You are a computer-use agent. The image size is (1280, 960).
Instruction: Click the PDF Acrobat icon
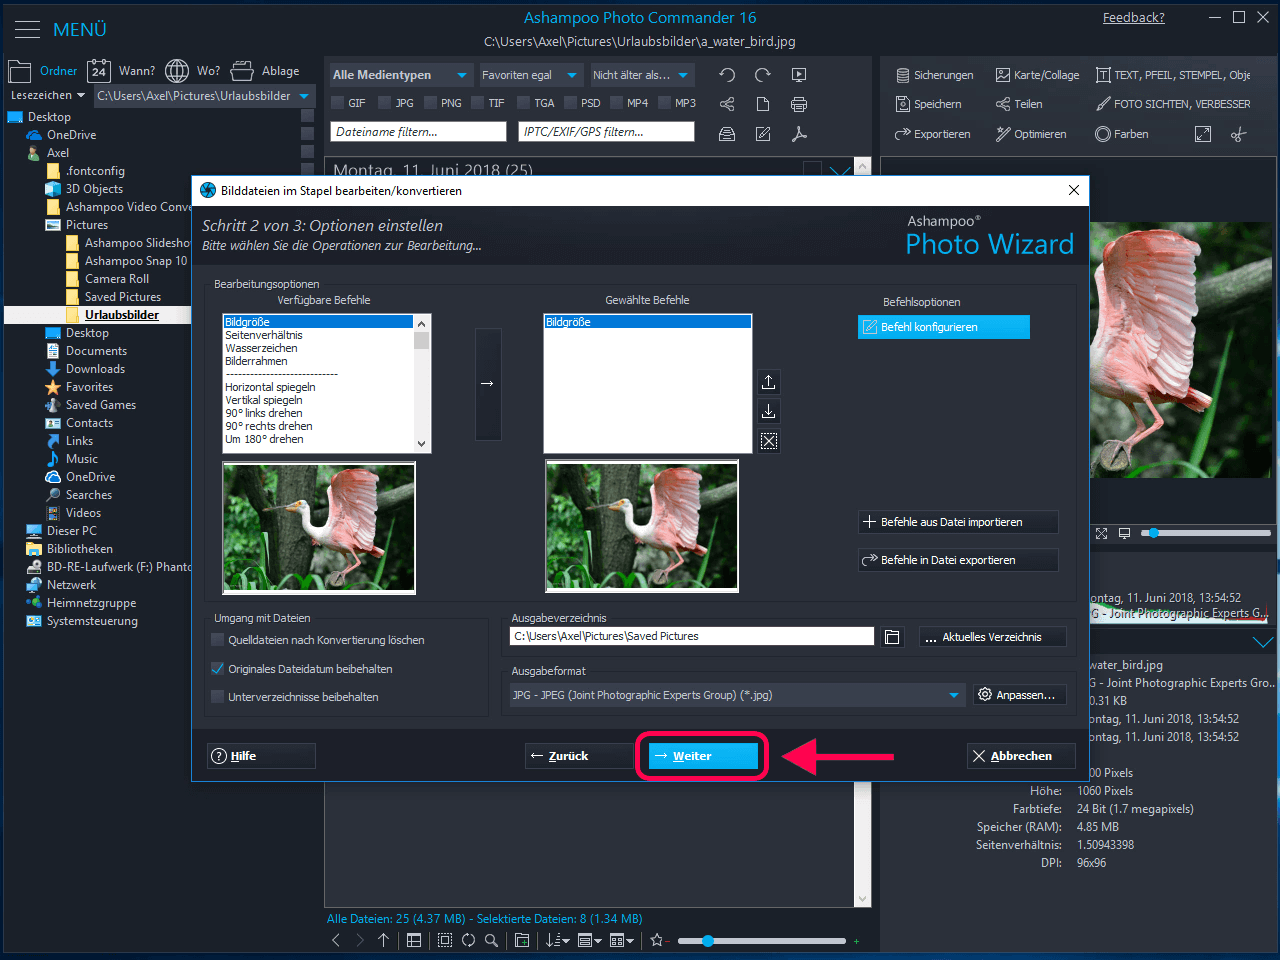[799, 134]
